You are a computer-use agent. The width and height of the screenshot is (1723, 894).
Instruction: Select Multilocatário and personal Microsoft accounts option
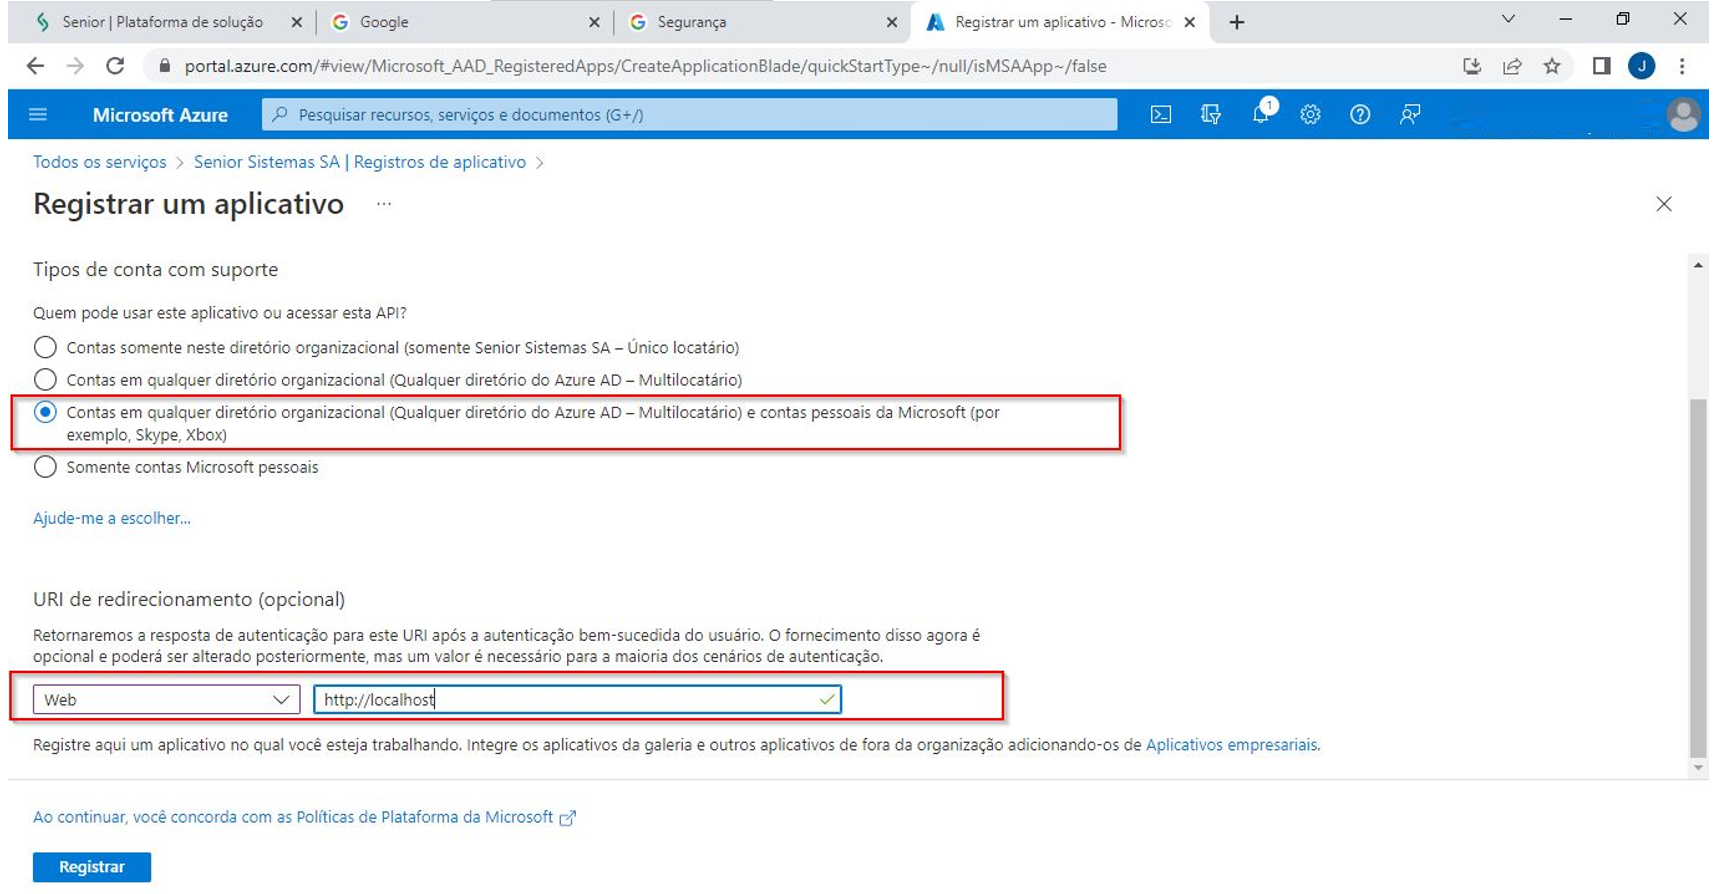45,412
